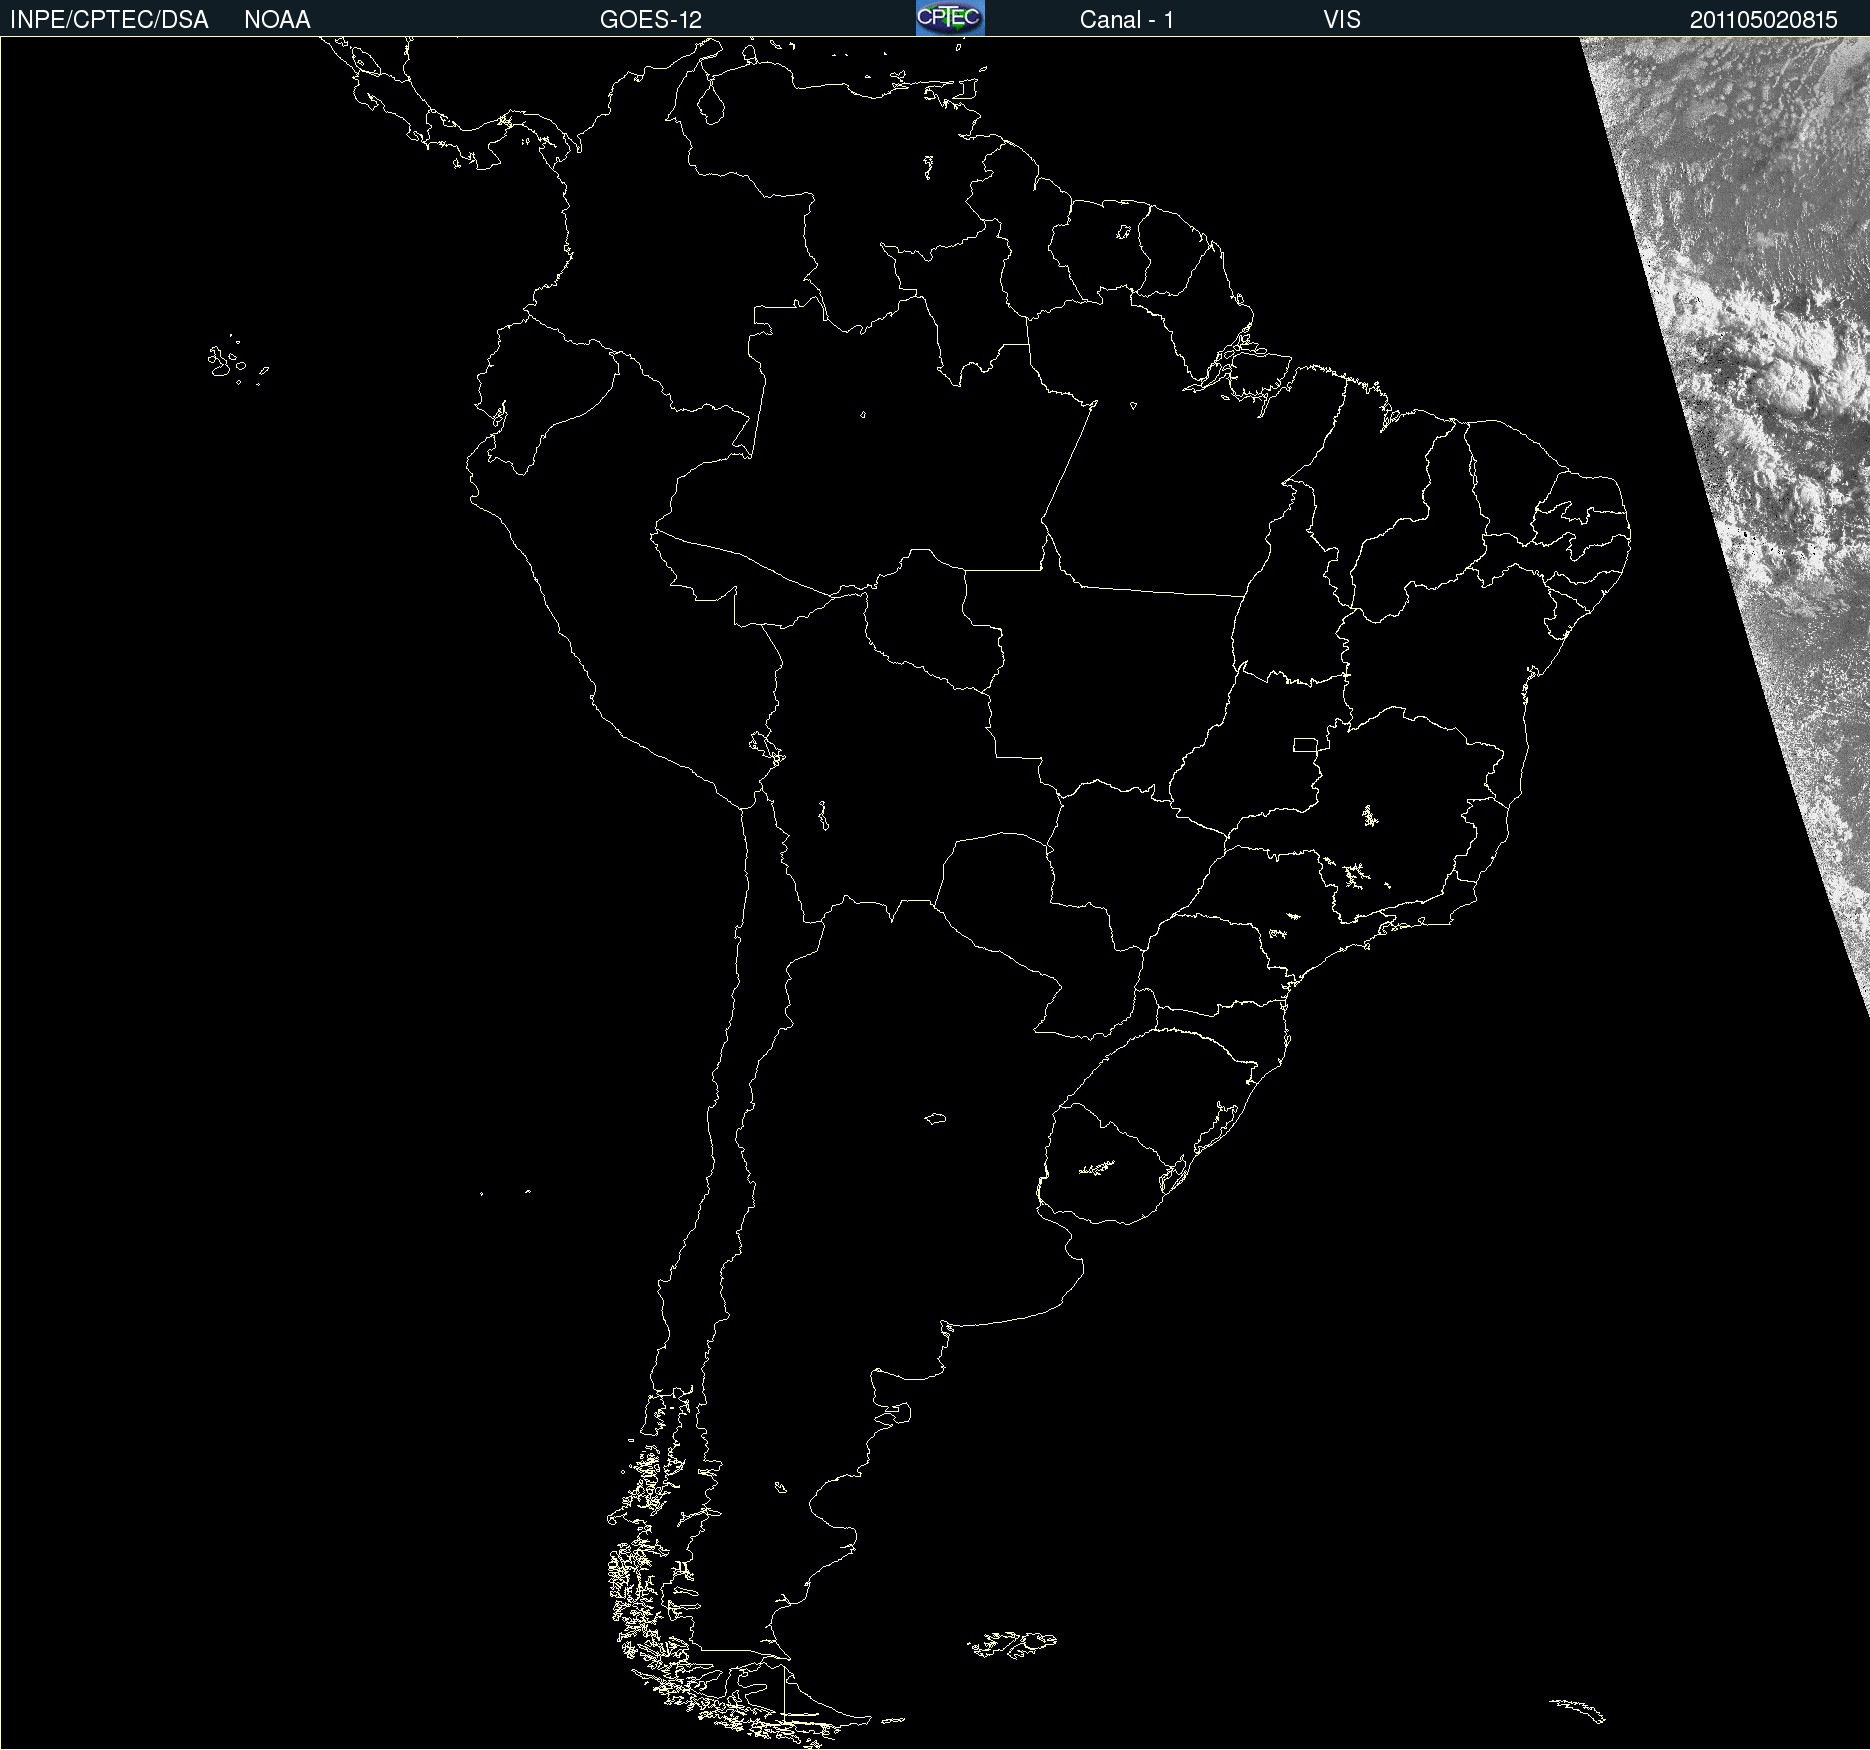Click the 'Canal - 1' channel label
The width and height of the screenshot is (1870, 1750).
1127,20
